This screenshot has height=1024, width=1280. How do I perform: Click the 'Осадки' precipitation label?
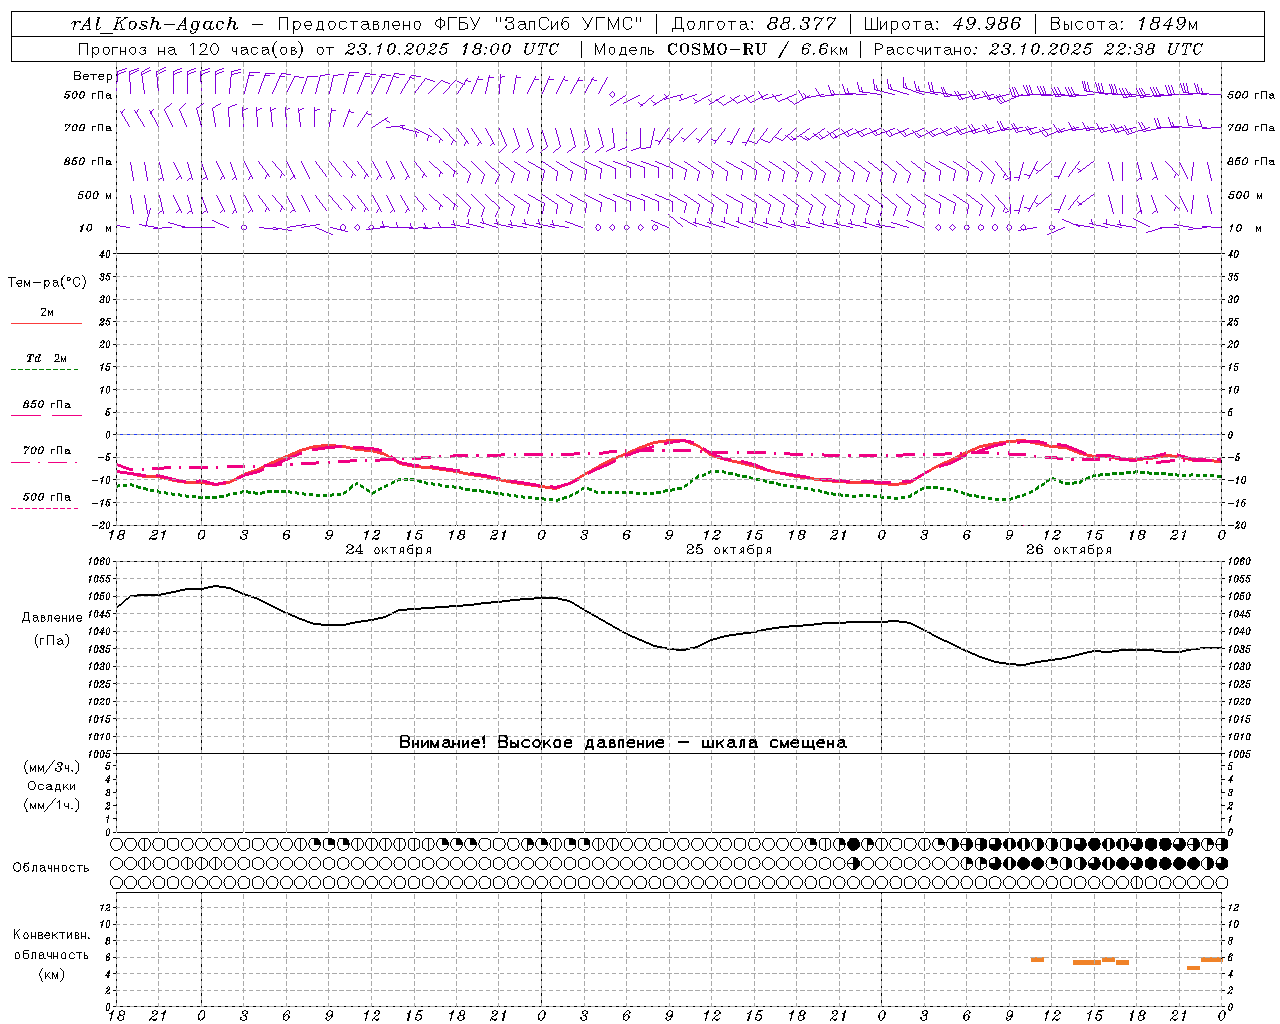pyautogui.click(x=52, y=786)
